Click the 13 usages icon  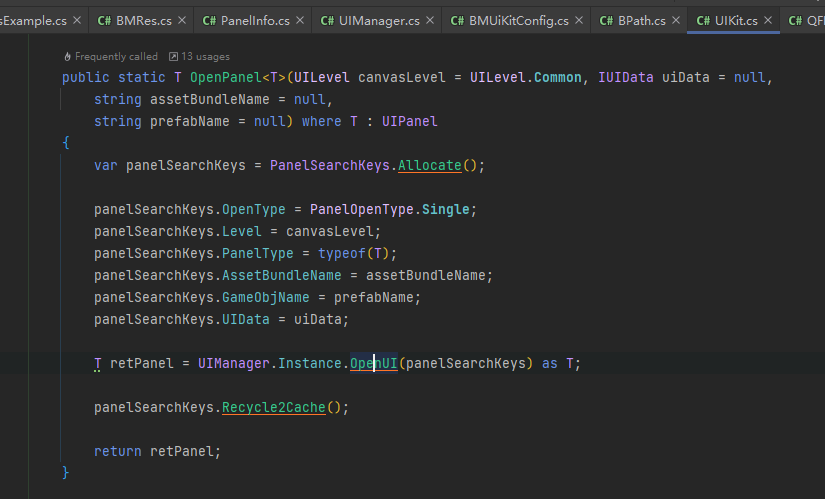click(x=173, y=56)
